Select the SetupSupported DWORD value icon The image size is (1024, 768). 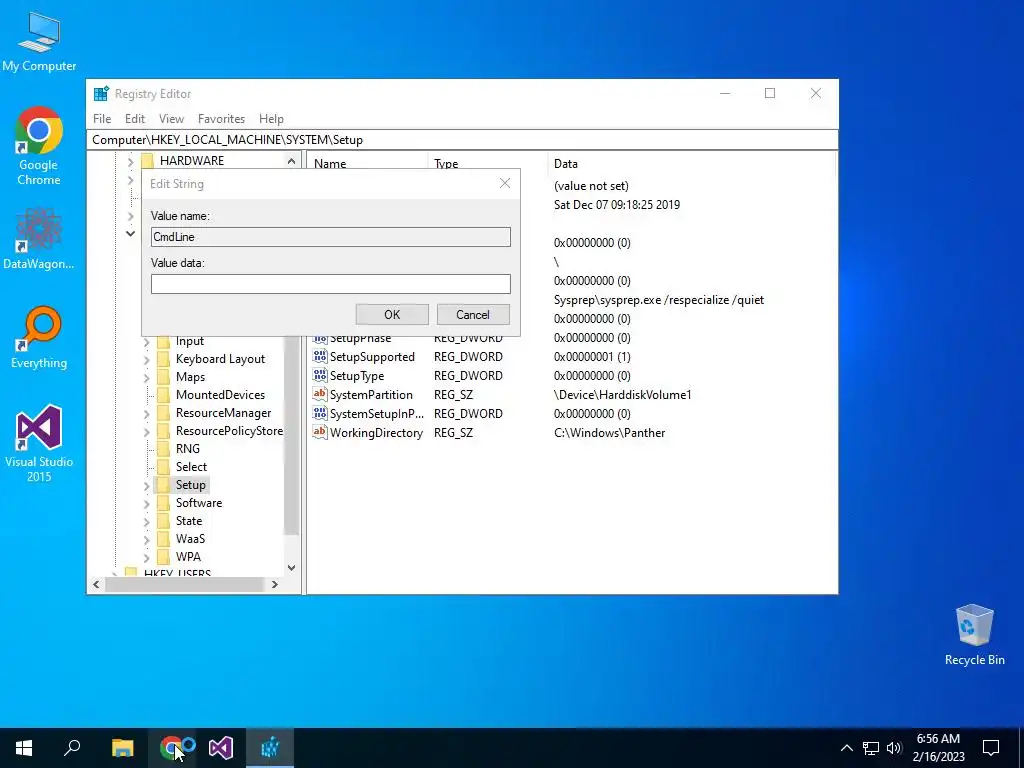coord(319,357)
